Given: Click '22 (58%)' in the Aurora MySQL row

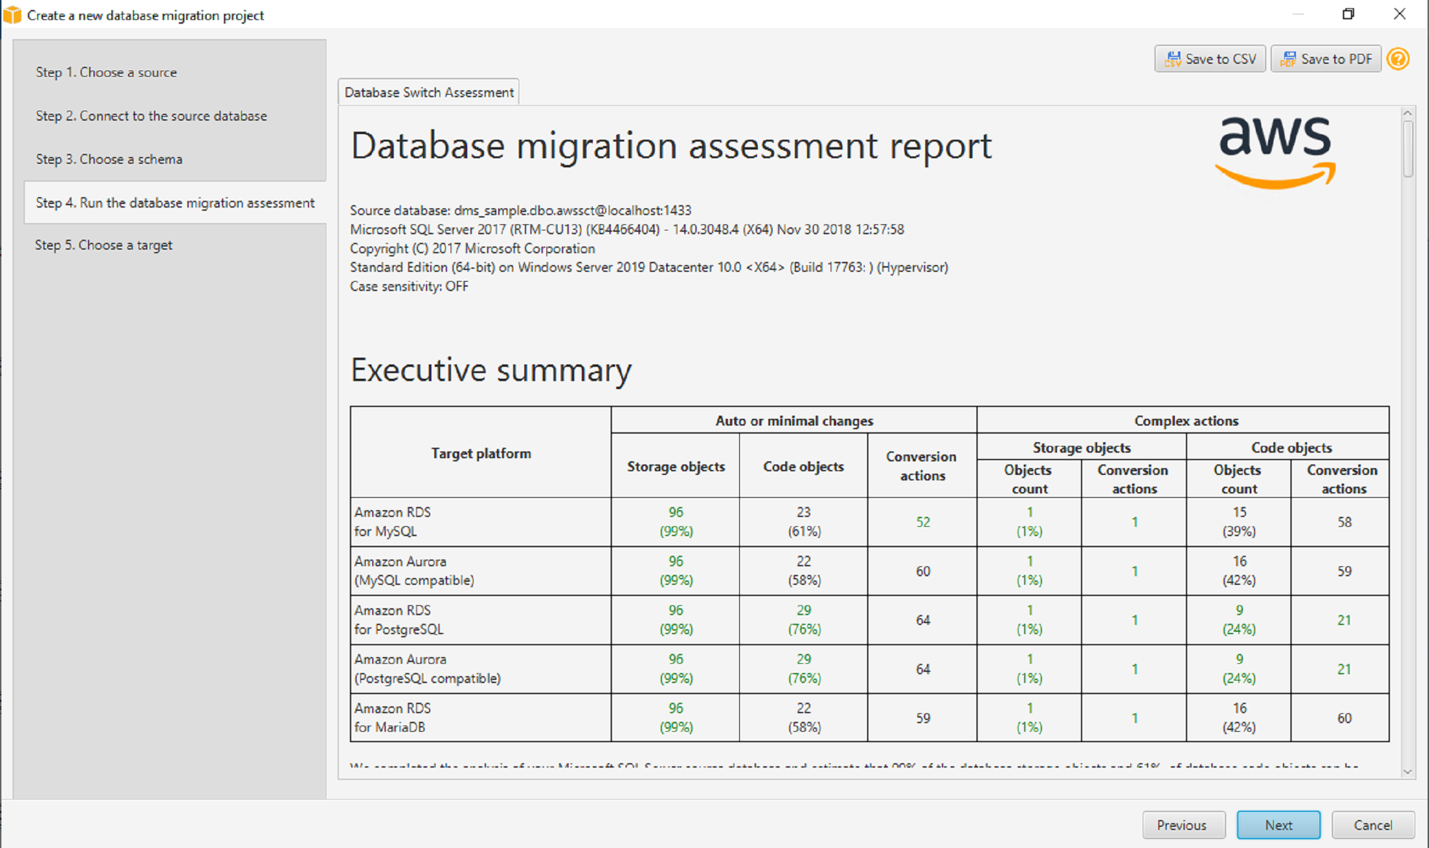Looking at the screenshot, I should [x=804, y=571].
